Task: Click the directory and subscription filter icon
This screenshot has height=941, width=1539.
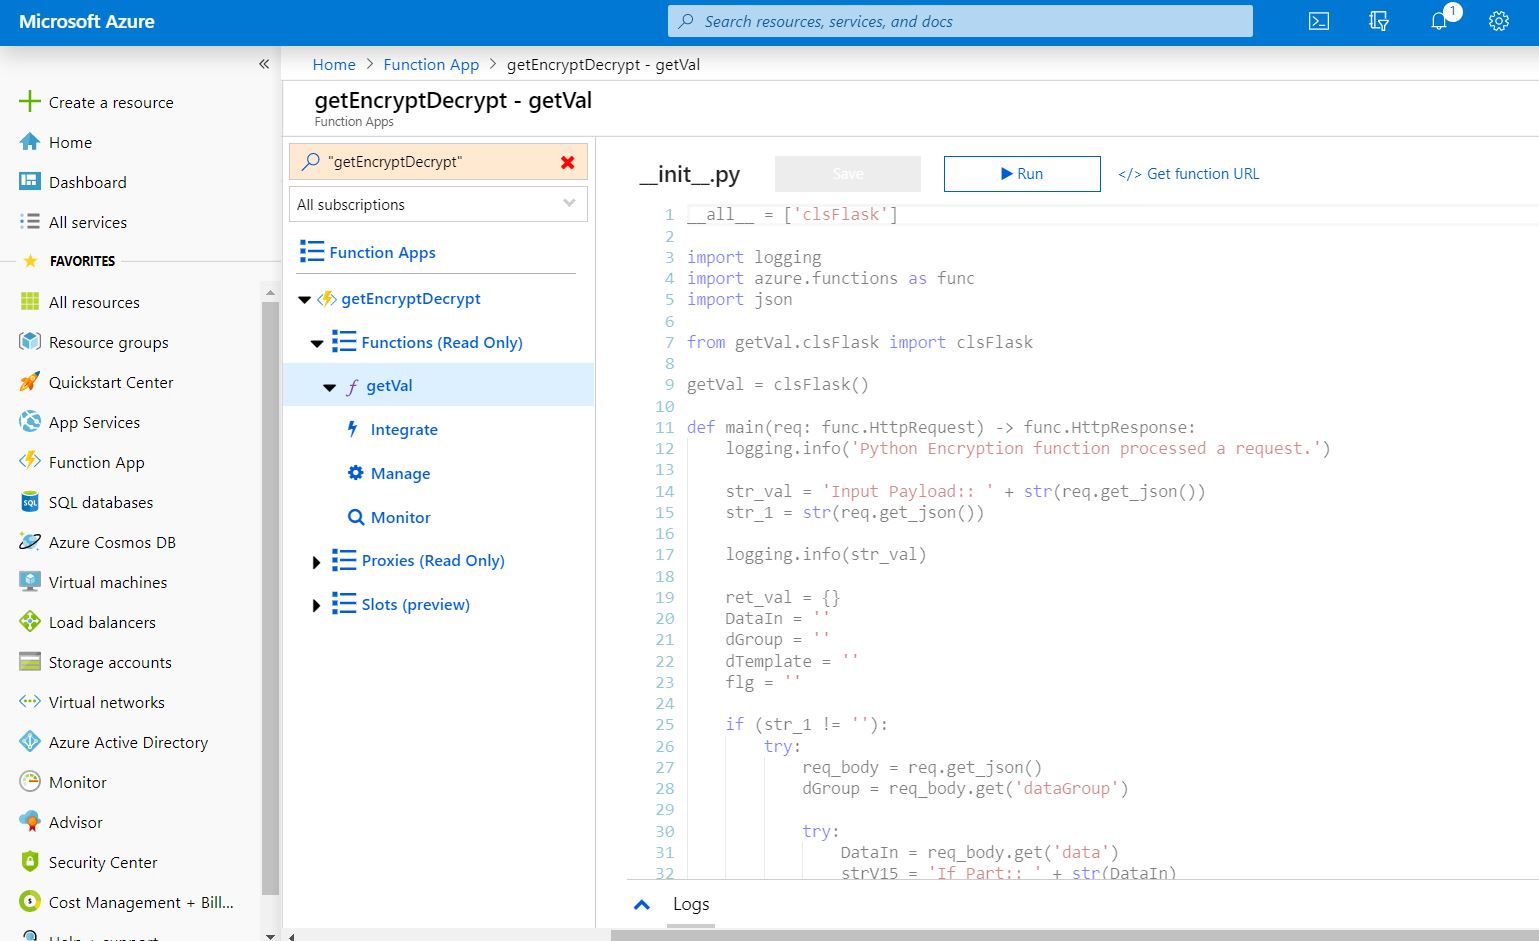Action: click(1378, 21)
